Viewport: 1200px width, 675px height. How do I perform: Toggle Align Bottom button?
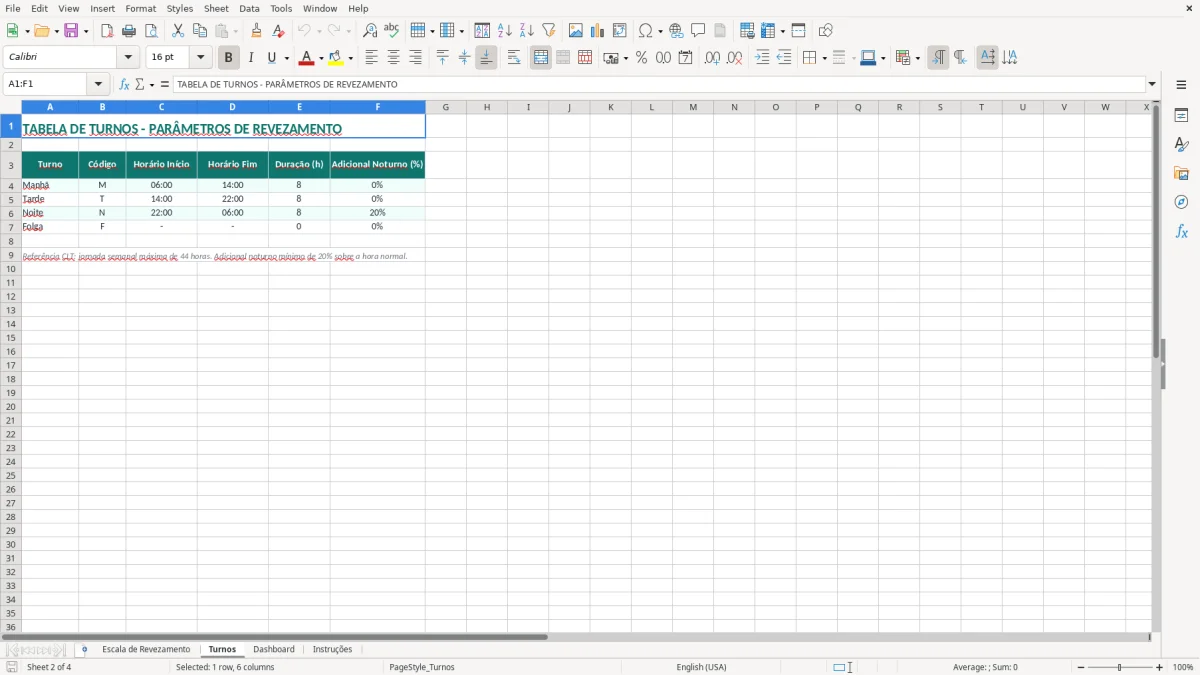click(486, 58)
